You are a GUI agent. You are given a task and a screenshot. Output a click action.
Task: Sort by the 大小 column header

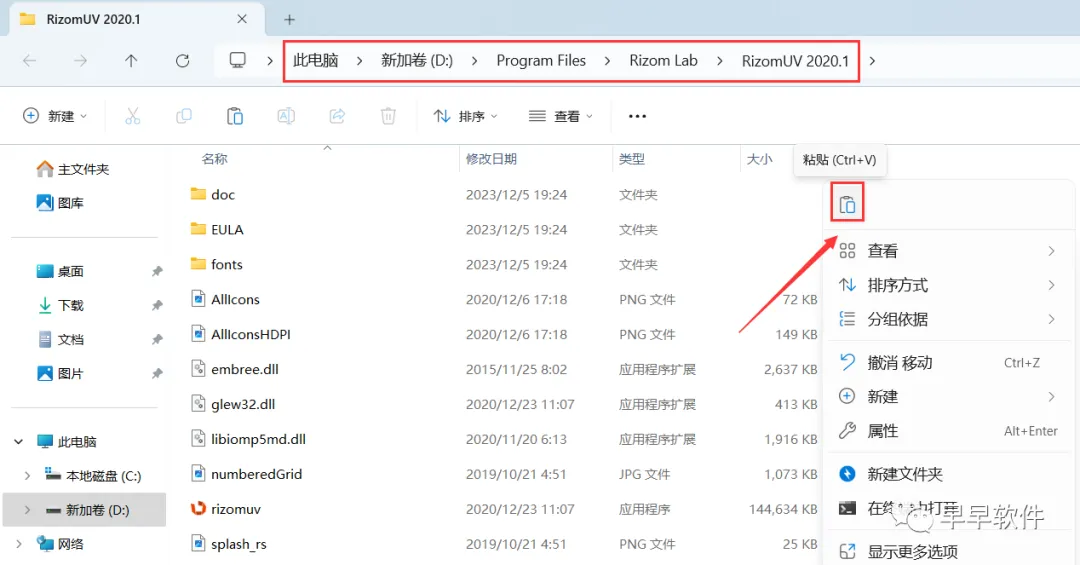click(760, 159)
